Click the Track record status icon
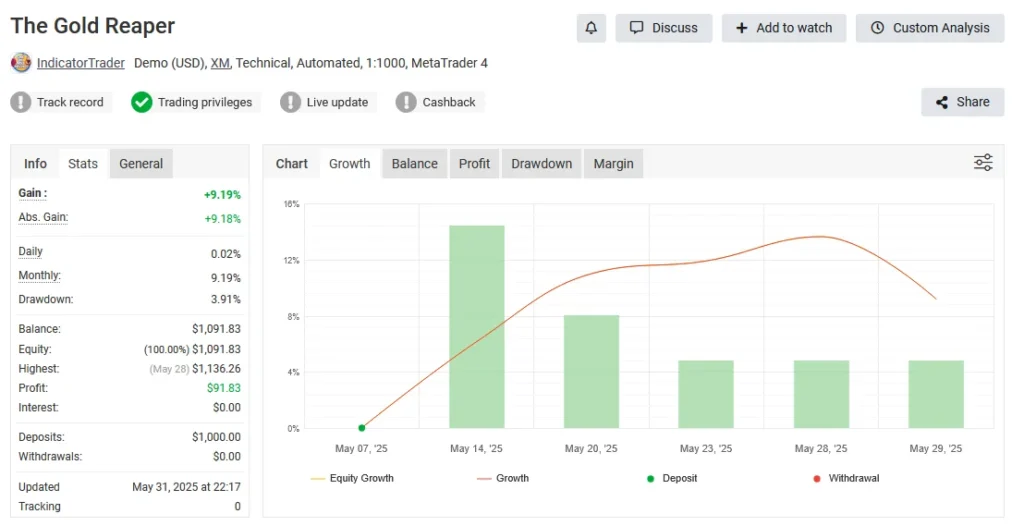 click(x=21, y=102)
